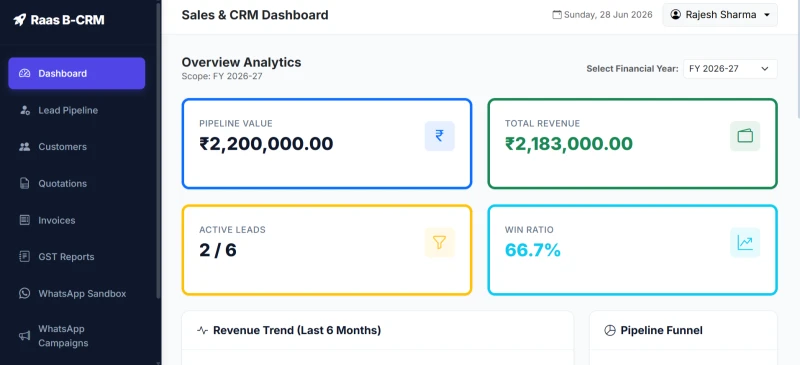The width and height of the screenshot is (800, 365).
Task: Click the calendar icon beside the date
Action: 557,15
